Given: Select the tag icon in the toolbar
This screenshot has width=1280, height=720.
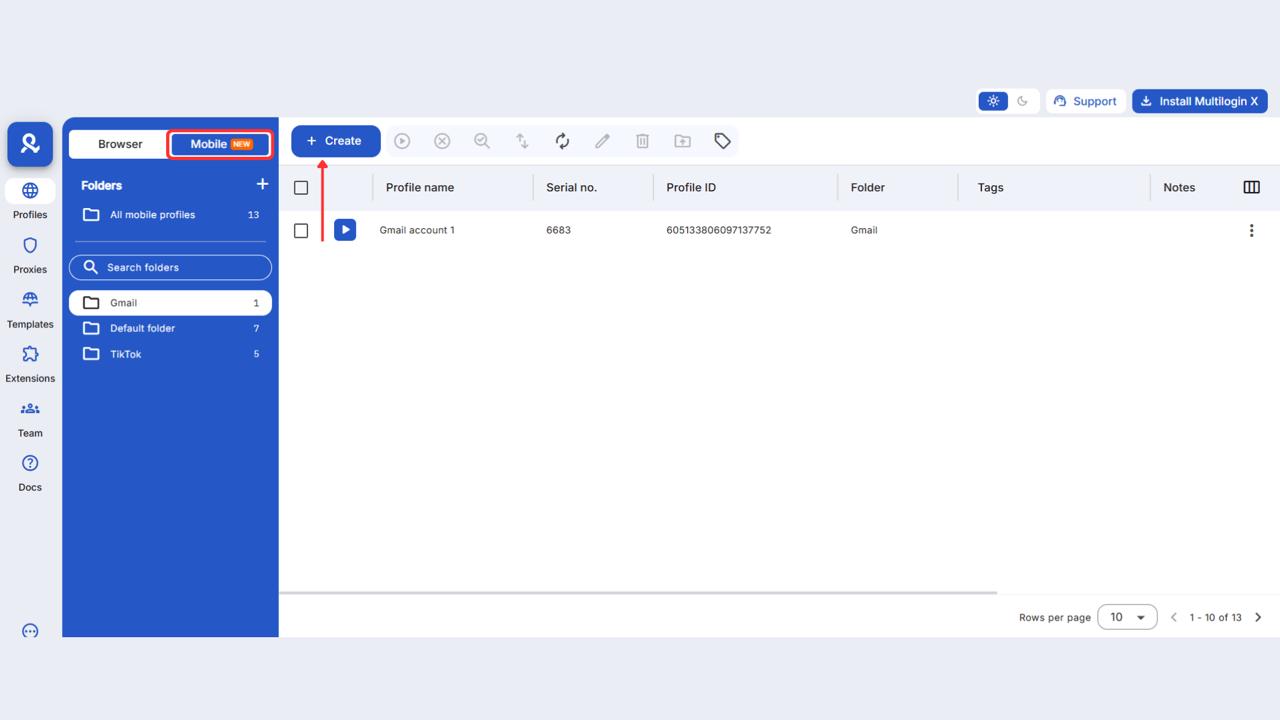Looking at the screenshot, I should point(722,141).
